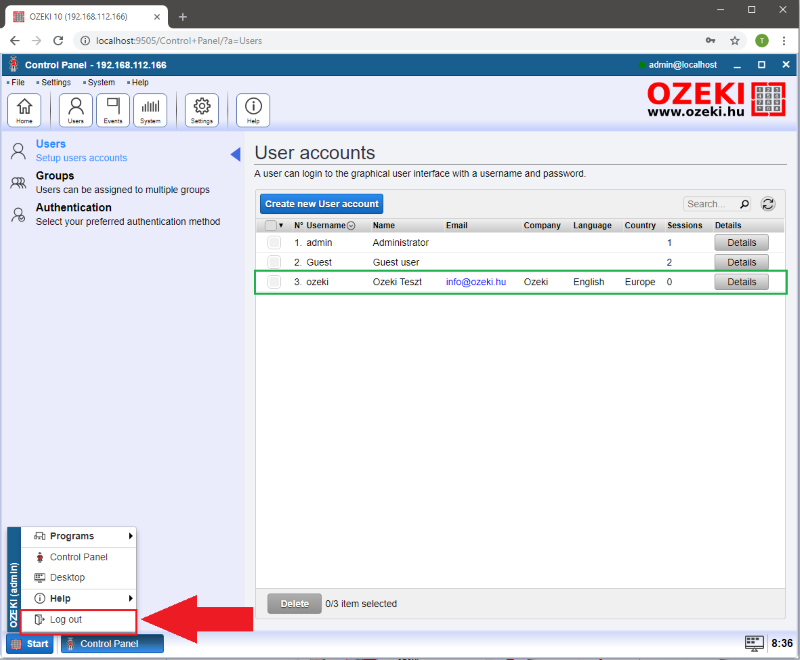Tick the checkbox for ozeki user
Viewport: 800px width, 660px height.
coord(274,282)
